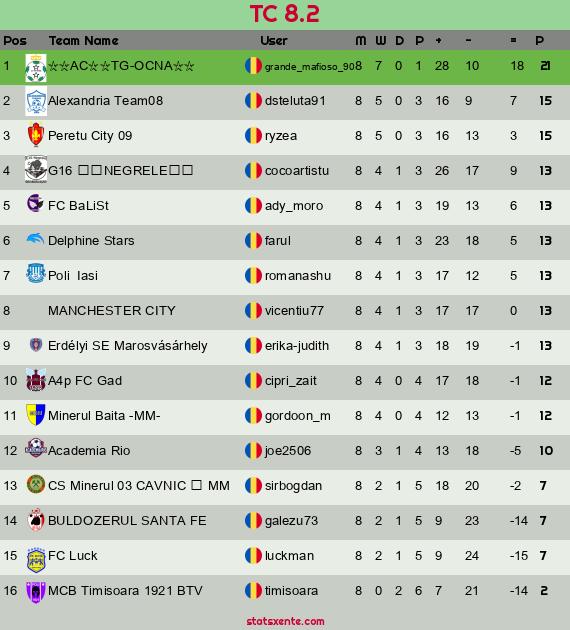Click the TC 8.2 league title

point(285,14)
